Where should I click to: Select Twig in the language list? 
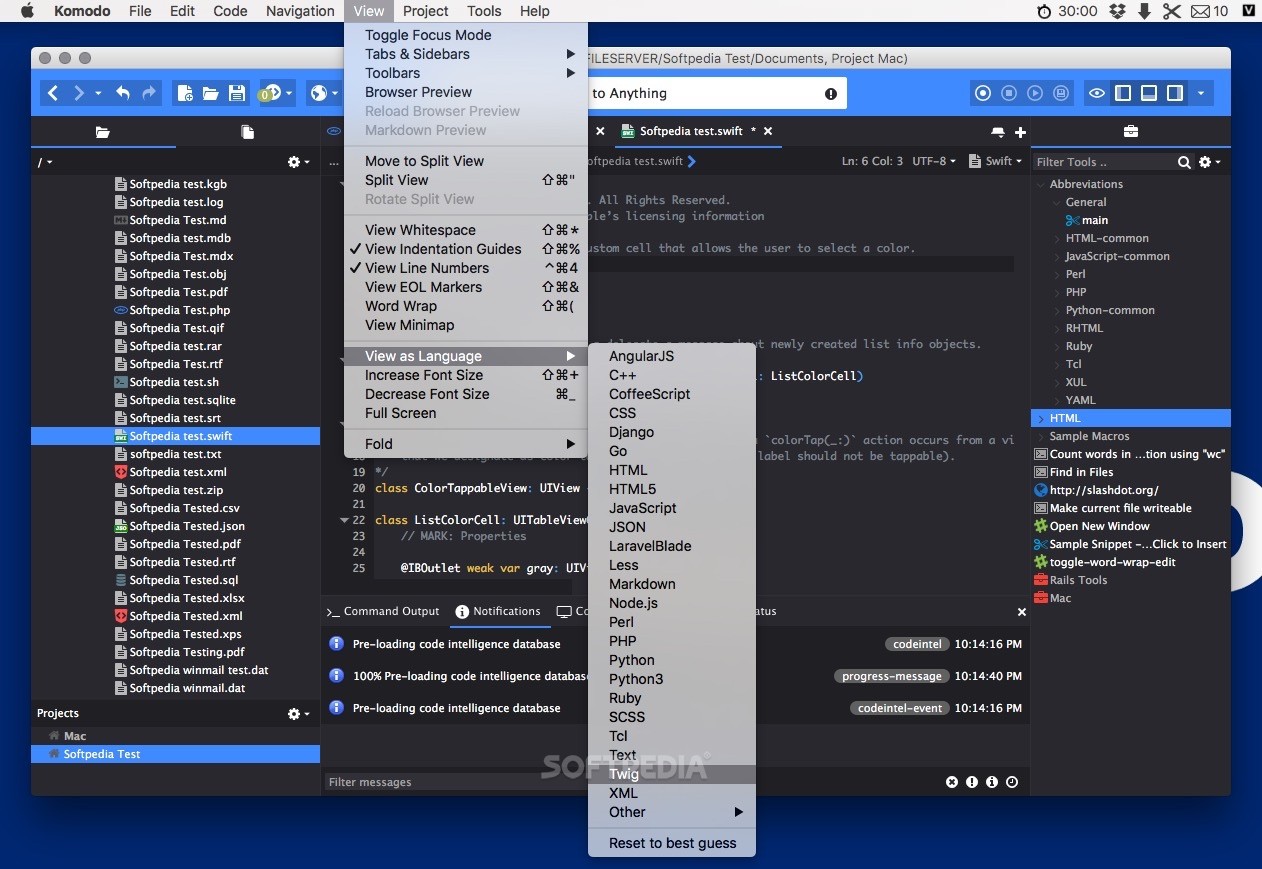(x=672, y=774)
